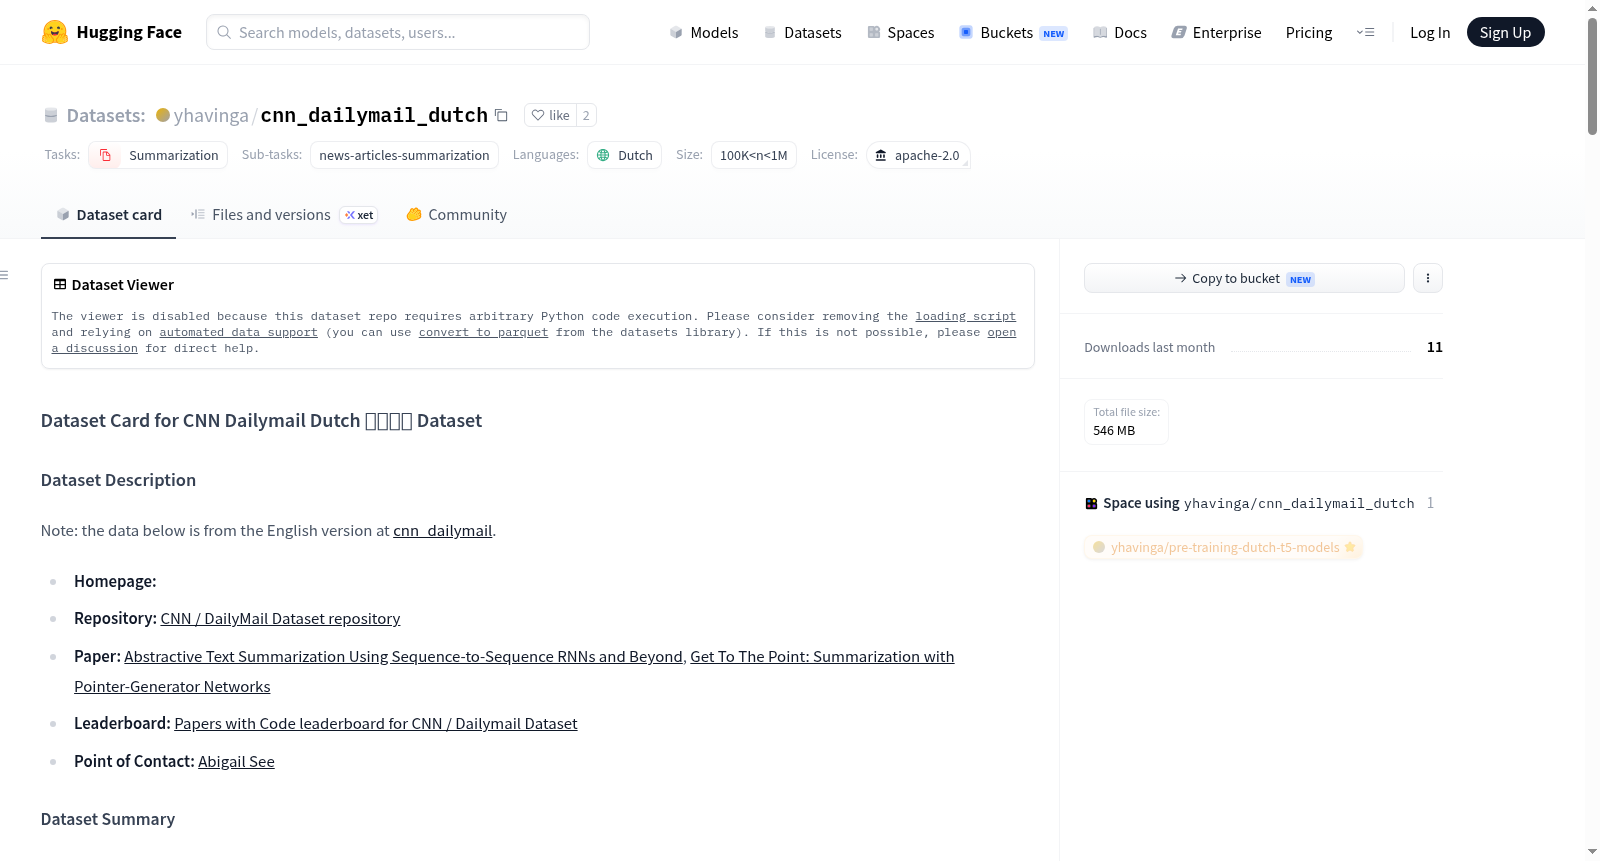The height and width of the screenshot is (861, 1600).
Task: Select the apache-2.0 license tag
Action: [x=917, y=155]
